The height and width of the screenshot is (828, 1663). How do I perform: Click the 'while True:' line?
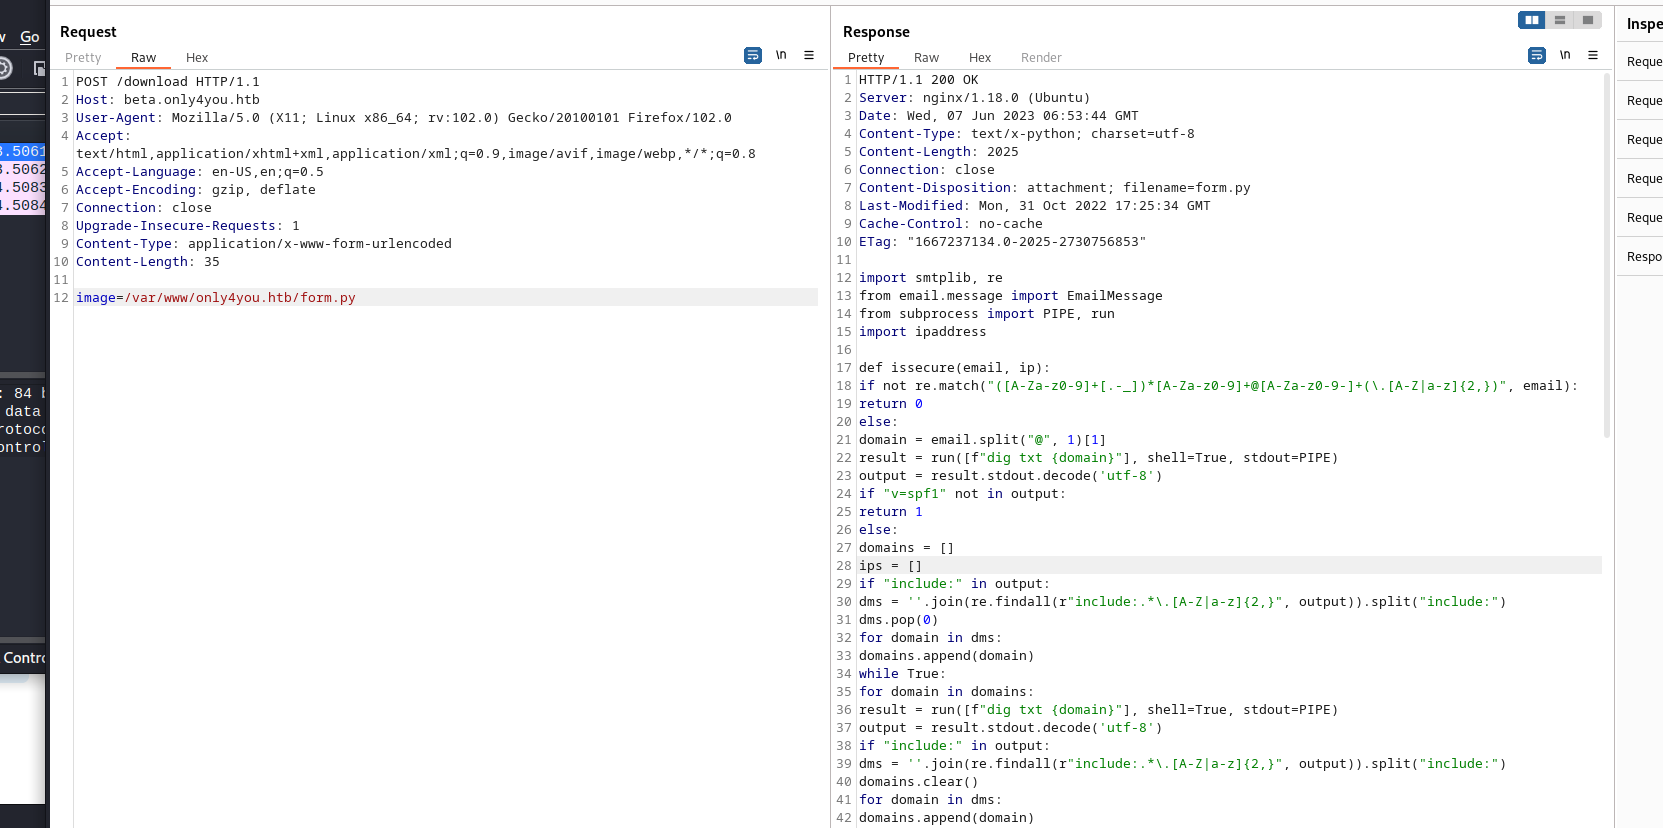[x=902, y=674]
